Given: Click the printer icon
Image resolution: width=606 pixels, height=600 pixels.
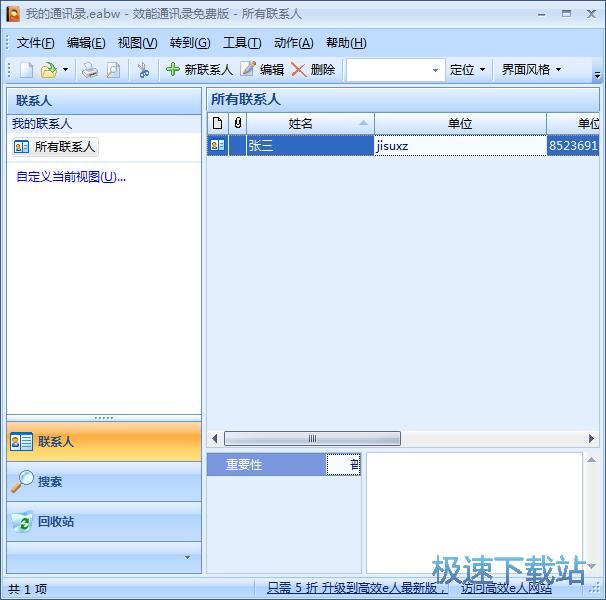Looking at the screenshot, I should coord(90,70).
